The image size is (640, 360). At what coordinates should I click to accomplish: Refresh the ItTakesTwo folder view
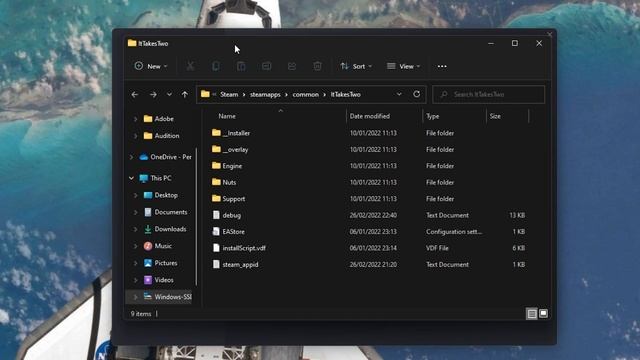416,94
